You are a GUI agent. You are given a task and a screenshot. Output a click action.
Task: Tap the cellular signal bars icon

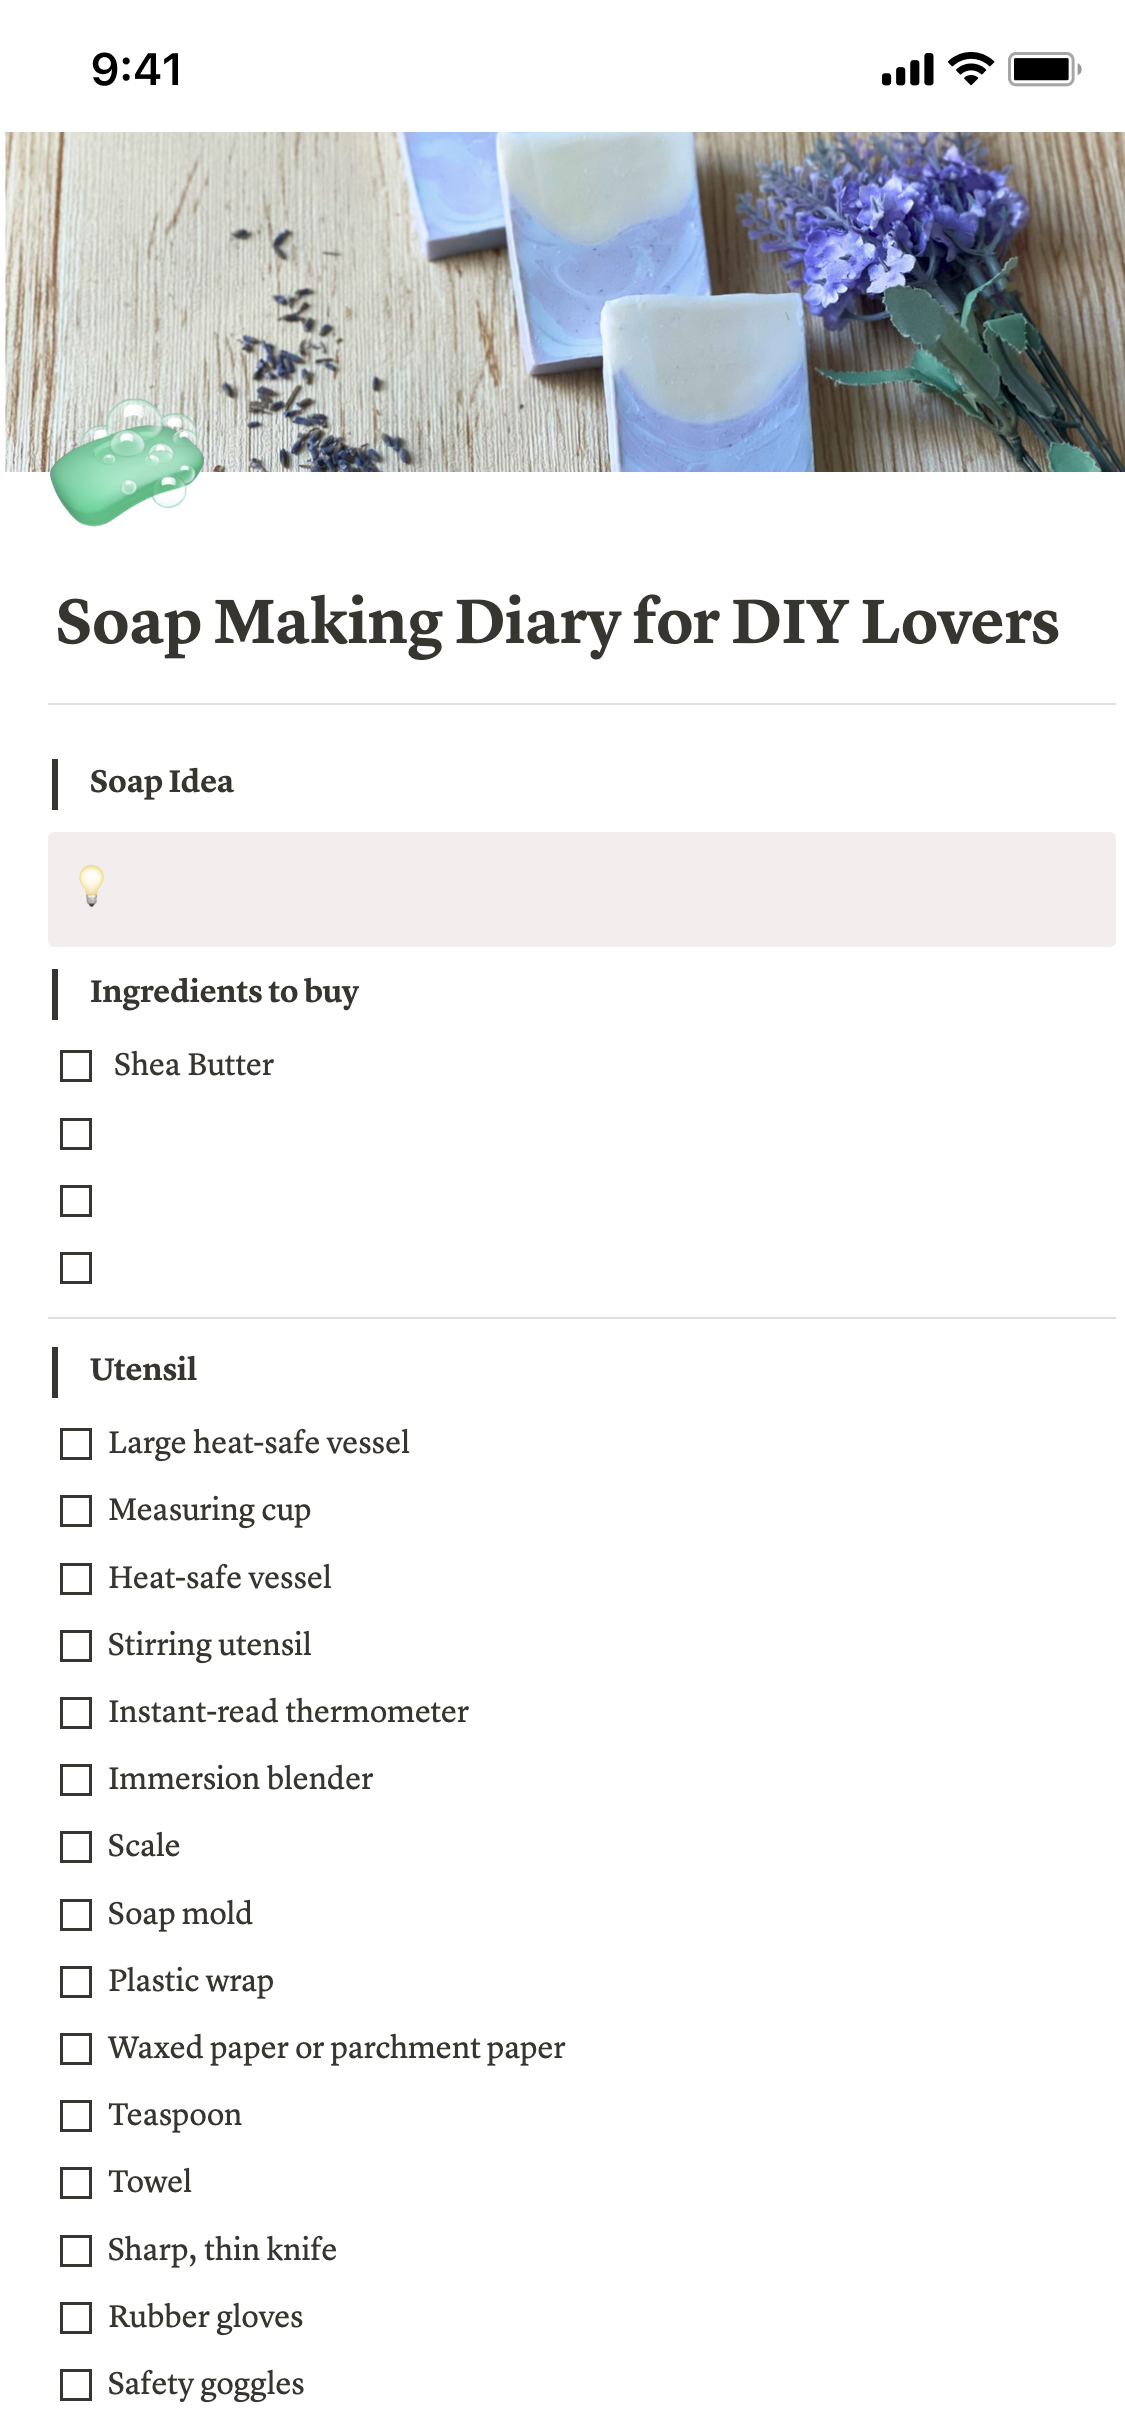tap(907, 70)
